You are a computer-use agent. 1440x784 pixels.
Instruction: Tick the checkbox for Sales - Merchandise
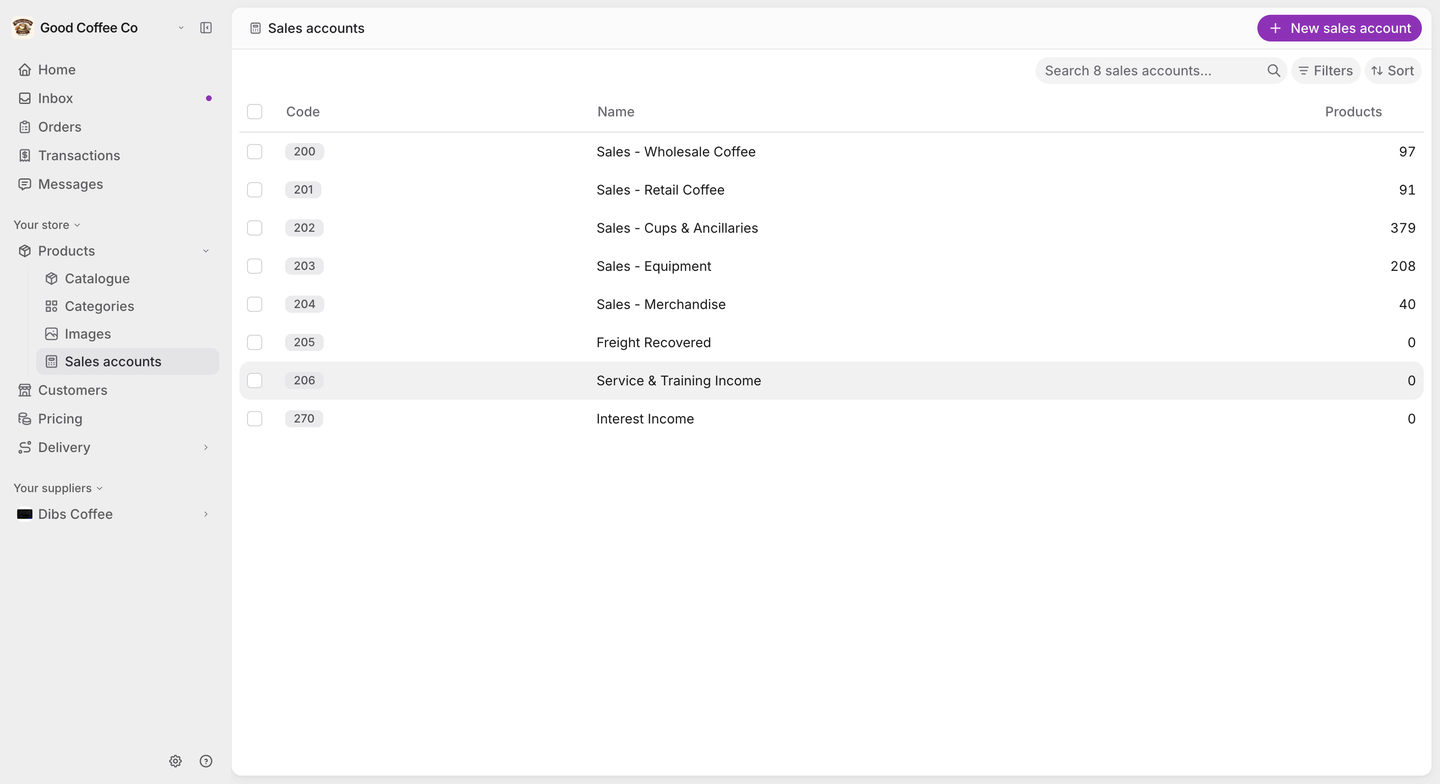coord(255,304)
